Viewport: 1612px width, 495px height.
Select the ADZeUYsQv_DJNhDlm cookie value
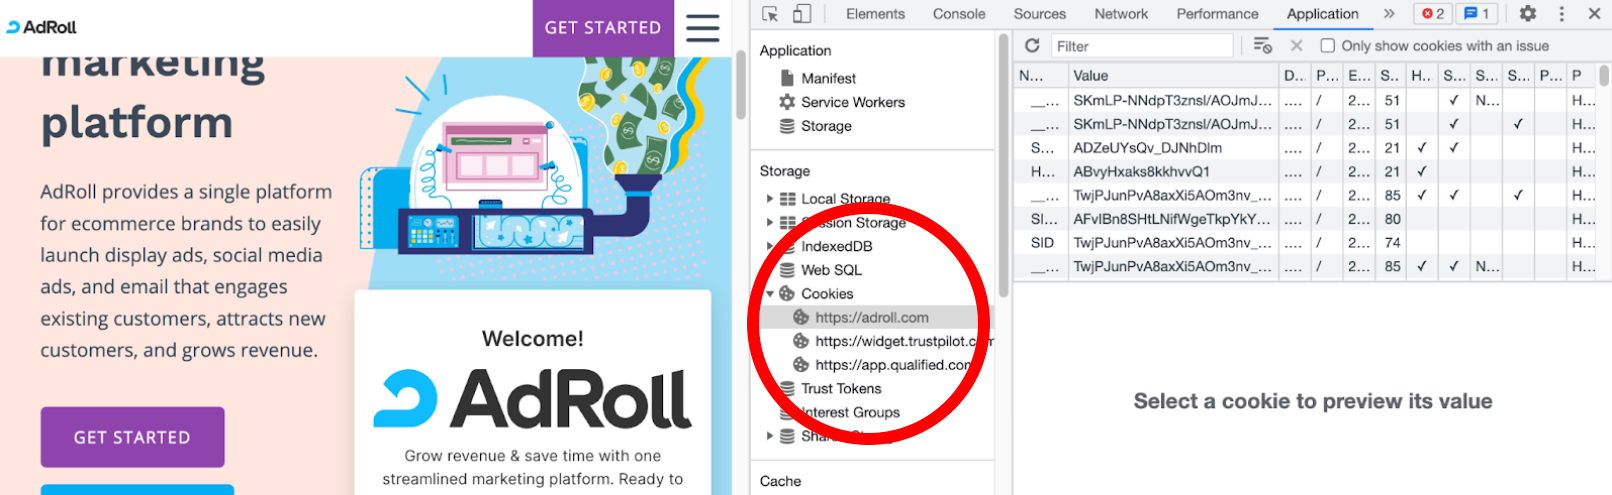coord(1147,147)
